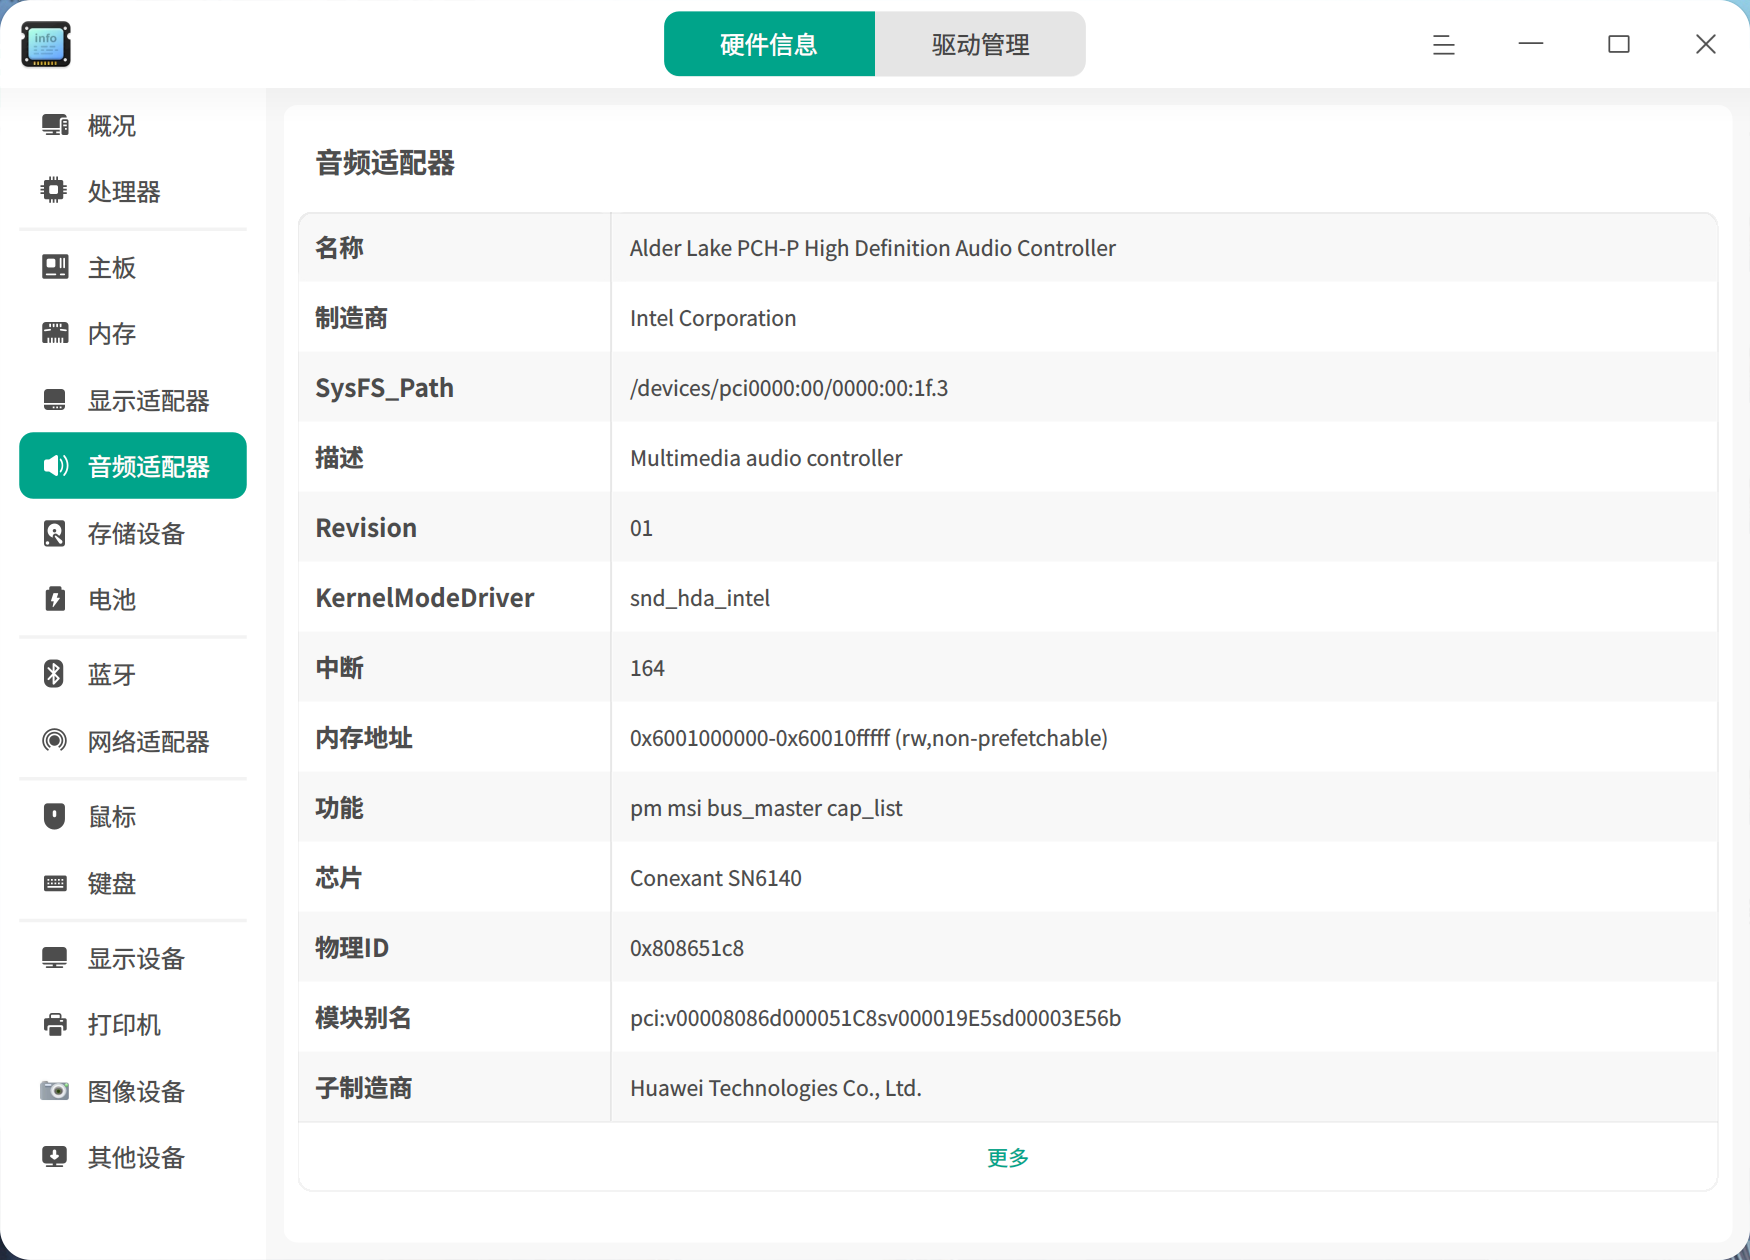Switch to the 驱动管理 tab
The height and width of the screenshot is (1260, 1750).
[x=980, y=44]
